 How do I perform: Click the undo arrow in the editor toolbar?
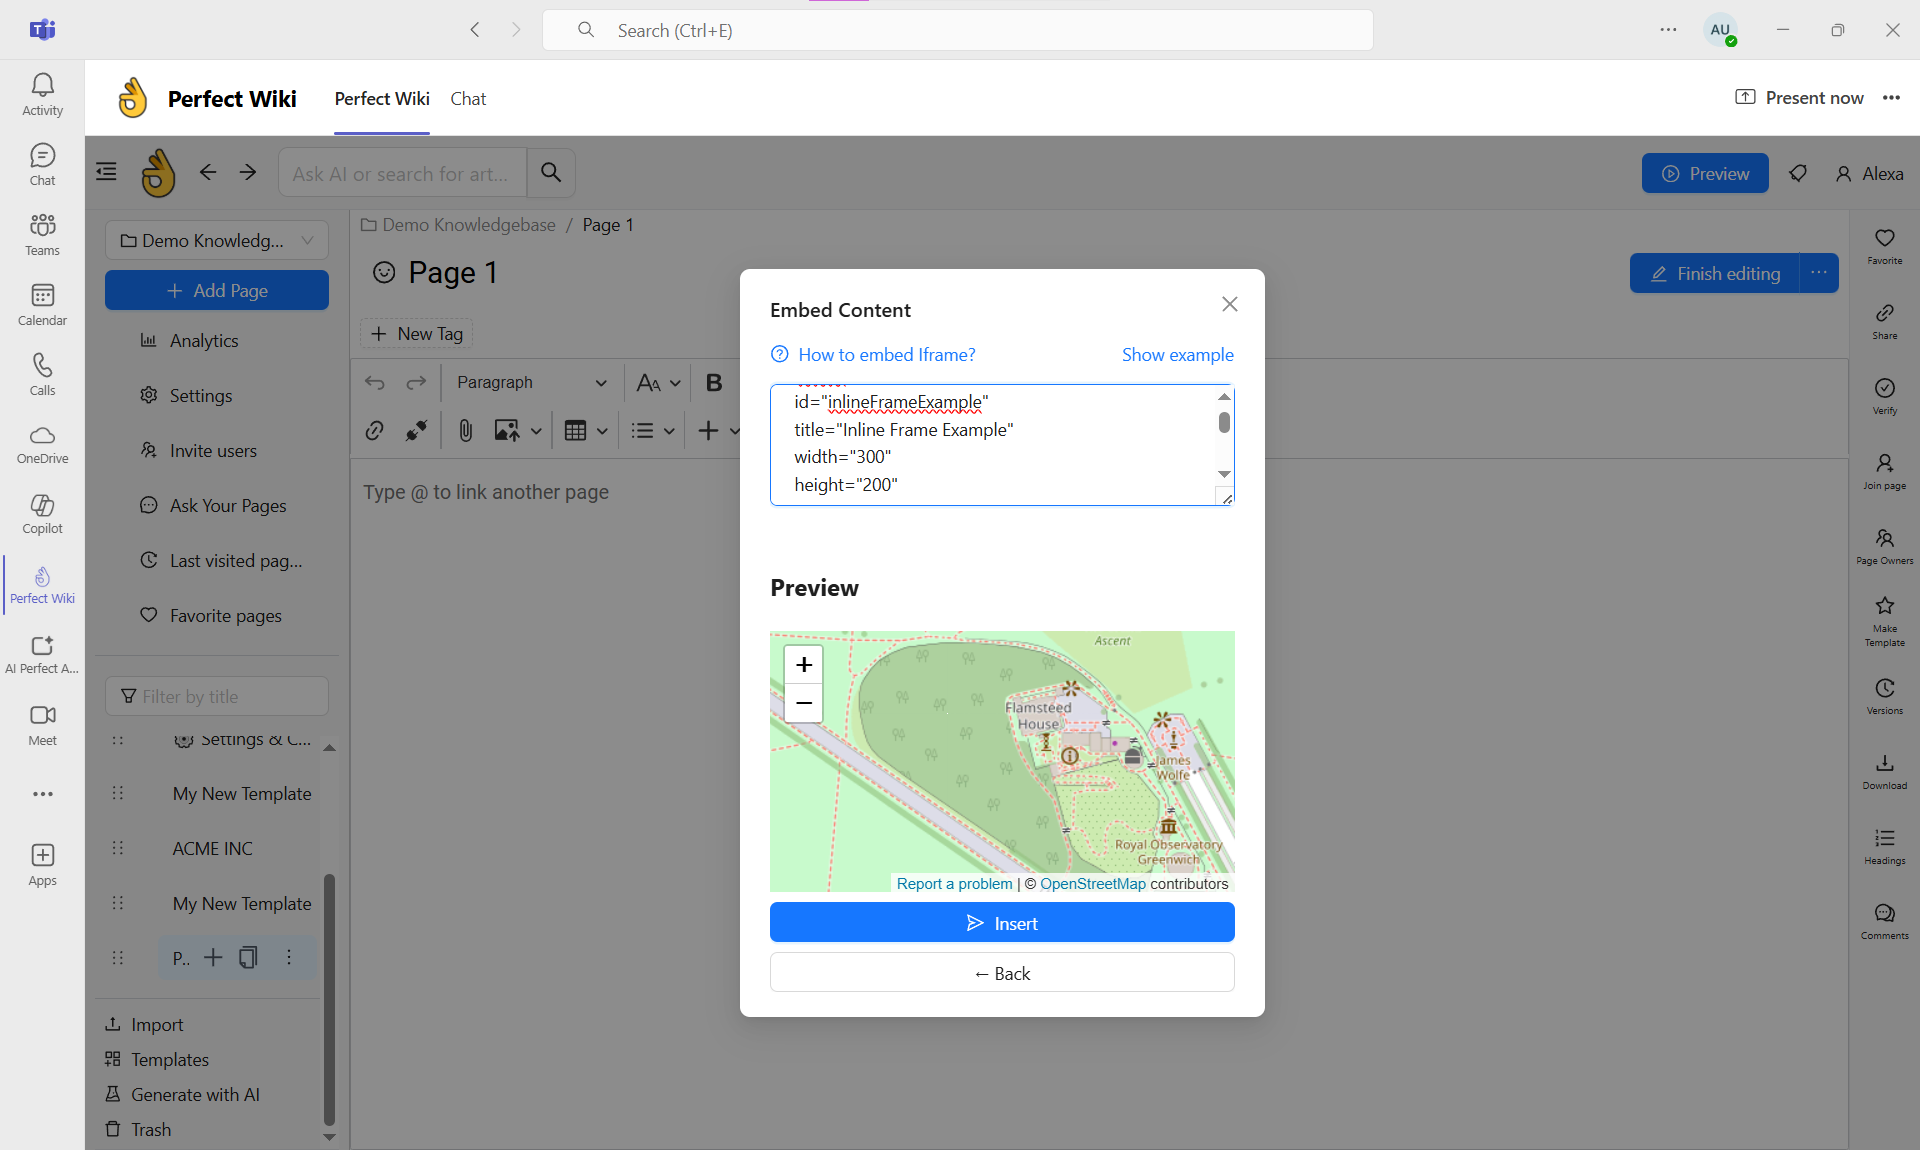(x=374, y=382)
